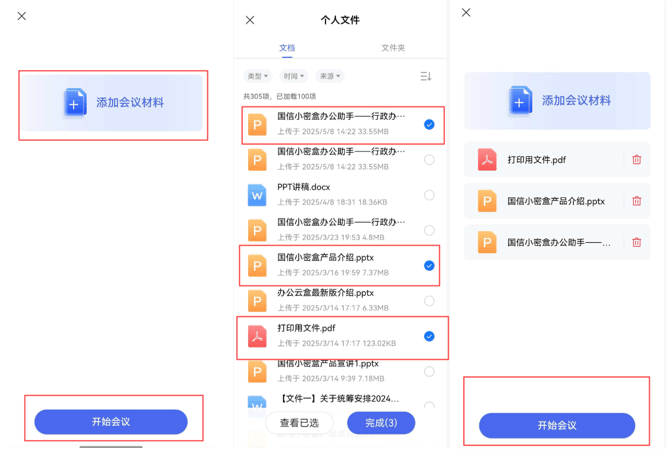Click the 办公云盒最新版介绍.pptx file name
Screen dimensions: 666x454
325,293
